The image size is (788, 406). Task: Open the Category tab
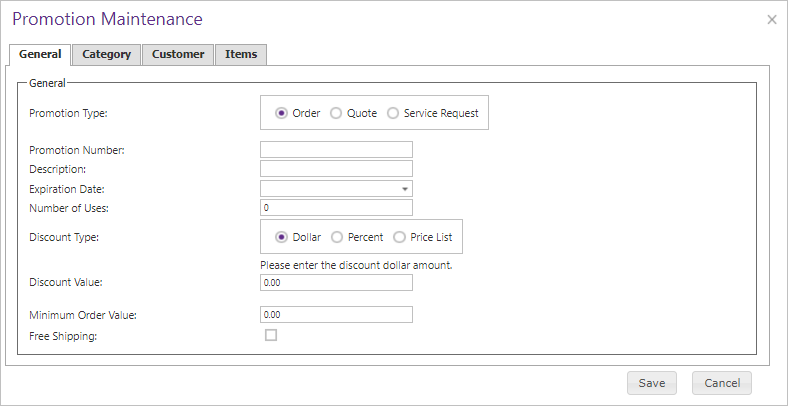(106, 55)
